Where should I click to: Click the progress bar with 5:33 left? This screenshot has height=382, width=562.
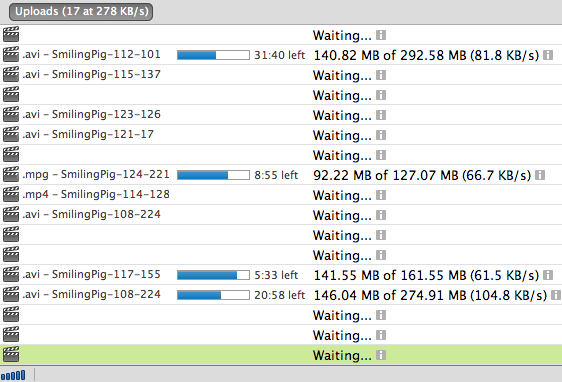click(213, 275)
